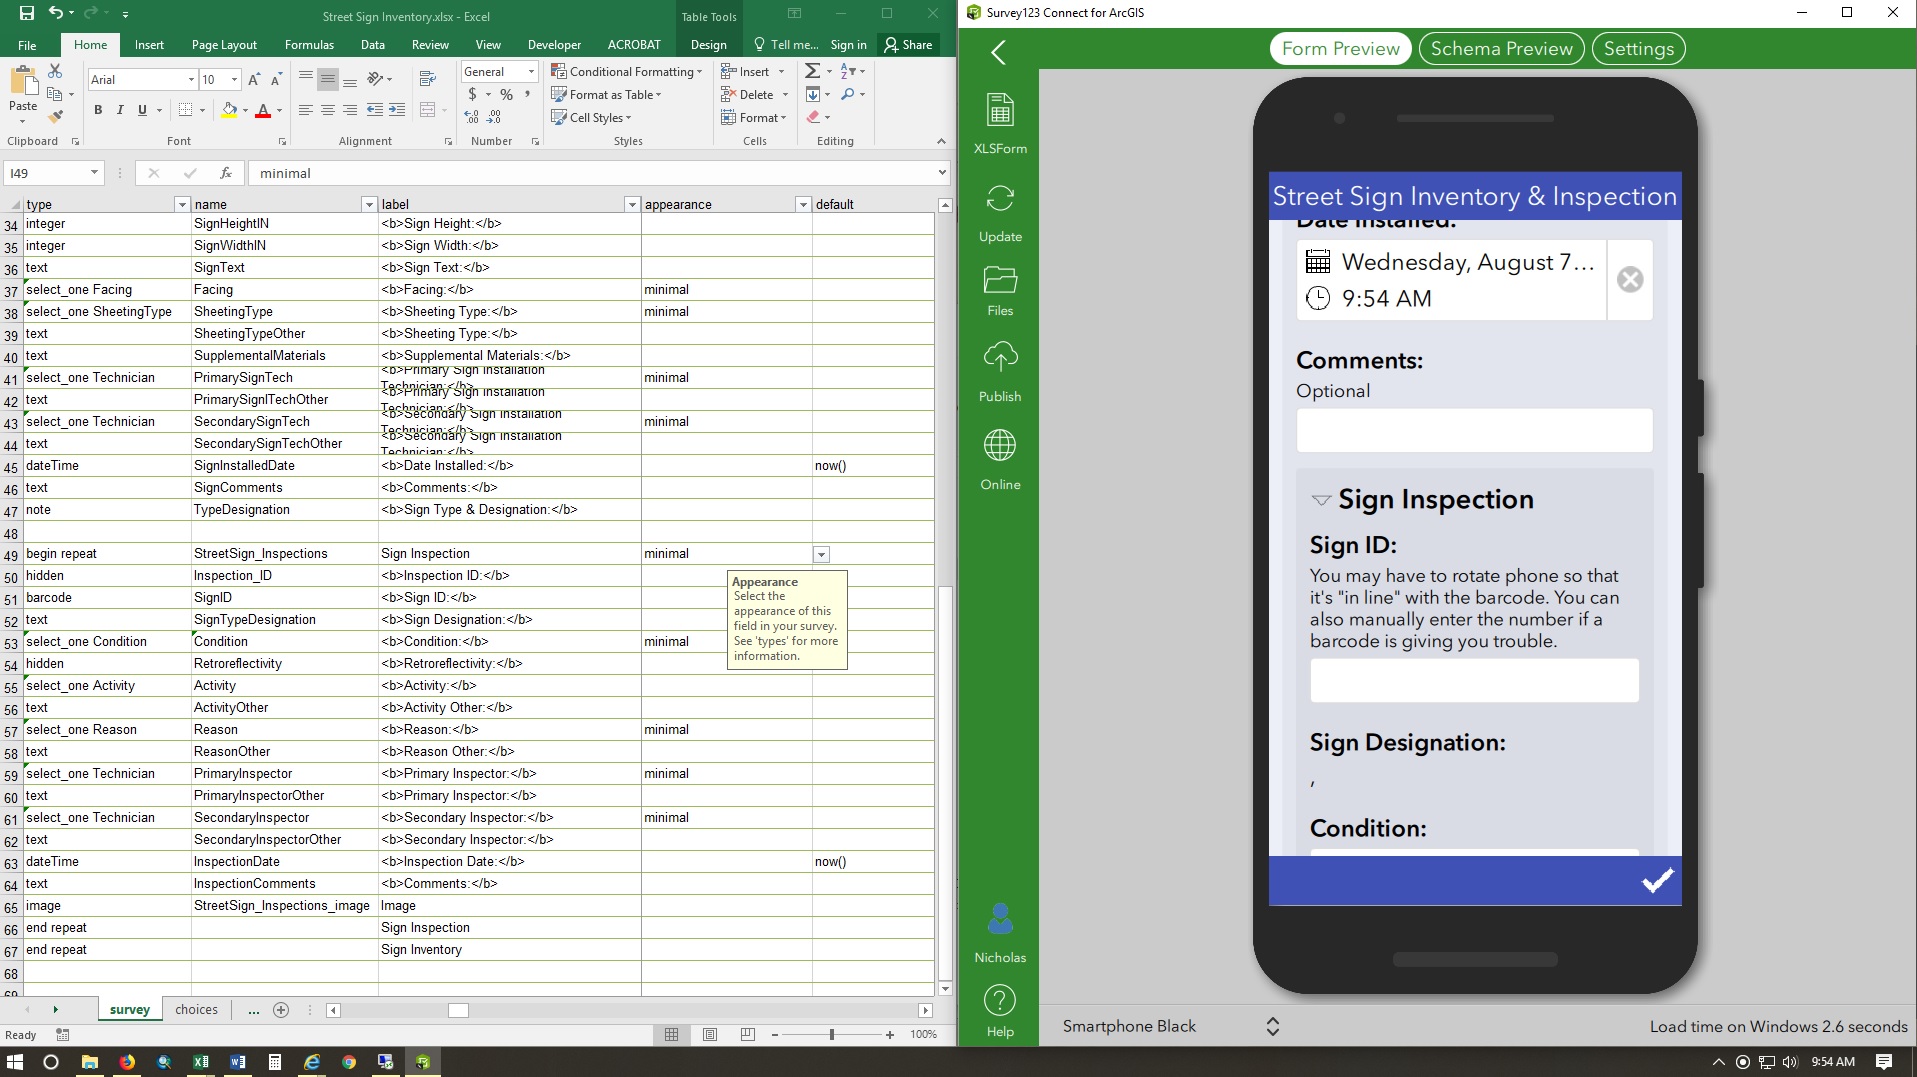Open the Name Box dropdown for I49
1917x1077 pixels.
coord(94,173)
